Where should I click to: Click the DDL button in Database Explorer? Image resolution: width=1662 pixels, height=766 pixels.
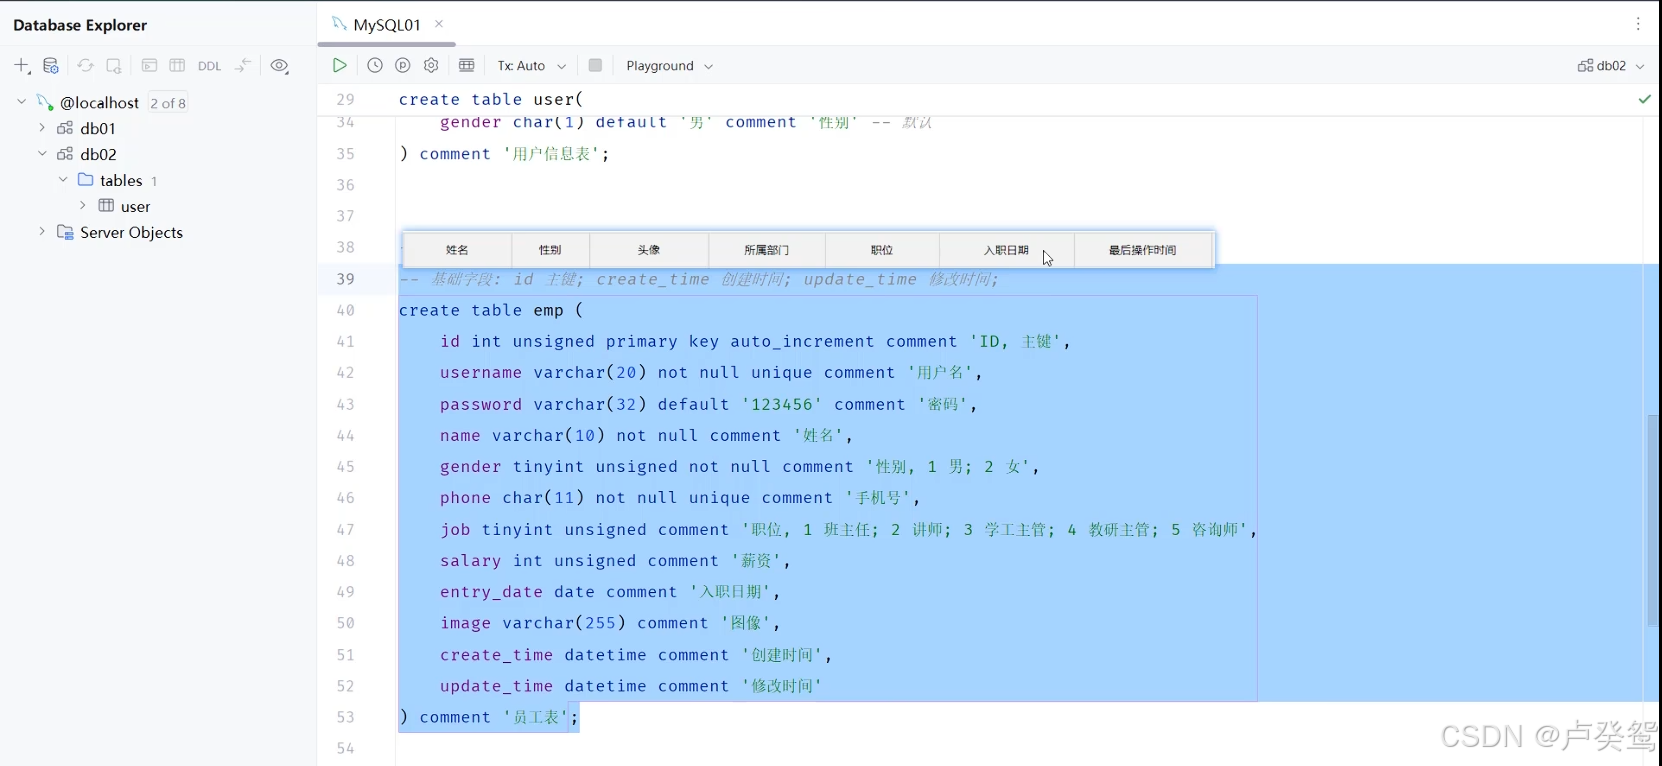pyautogui.click(x=209, y=66)
